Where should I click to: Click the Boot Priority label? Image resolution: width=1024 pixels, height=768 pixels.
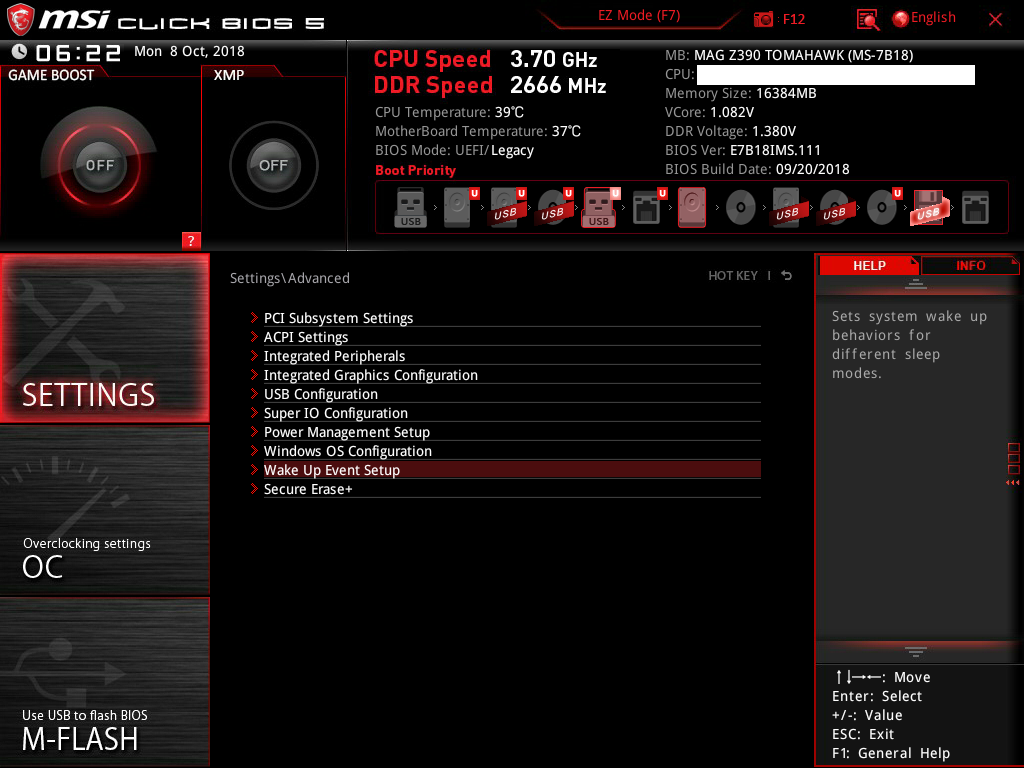[x=415, y=170]
